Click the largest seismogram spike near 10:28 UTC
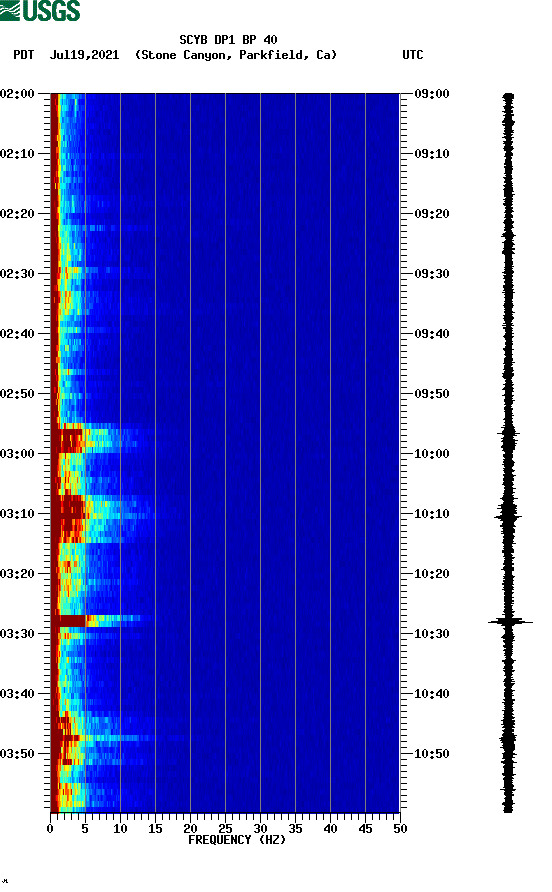 pyautogui.click(x=510, y=622)
